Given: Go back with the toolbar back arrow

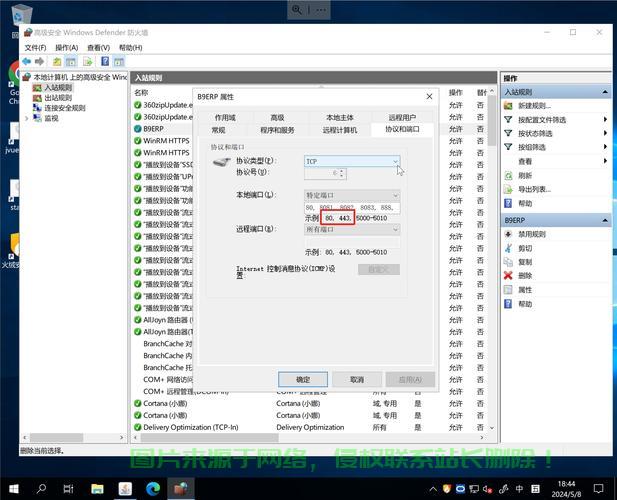Looking at the screenshot, I should [26, 61].
